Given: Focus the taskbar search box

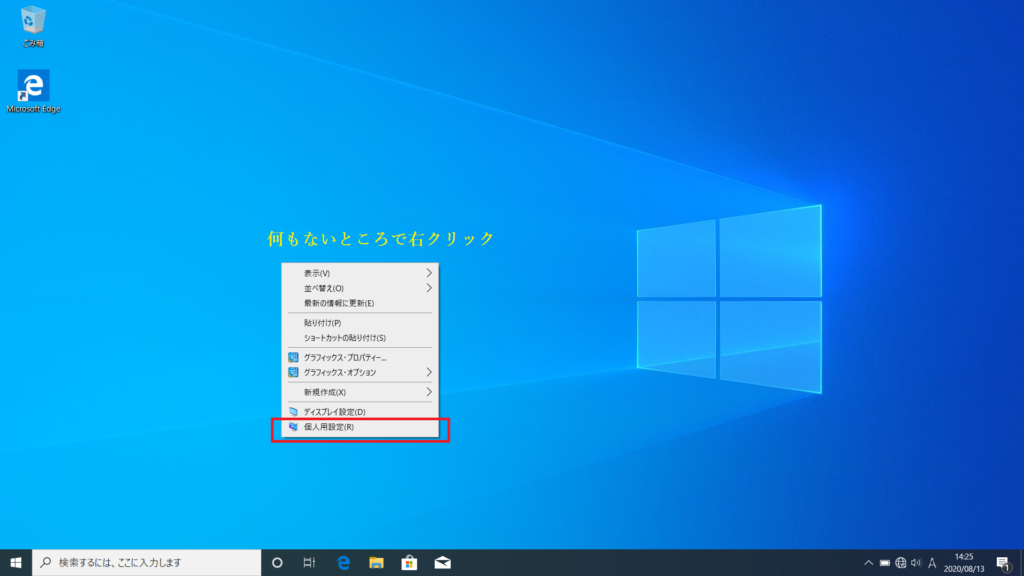Looking at the screenshot, I should coord(147,562).
